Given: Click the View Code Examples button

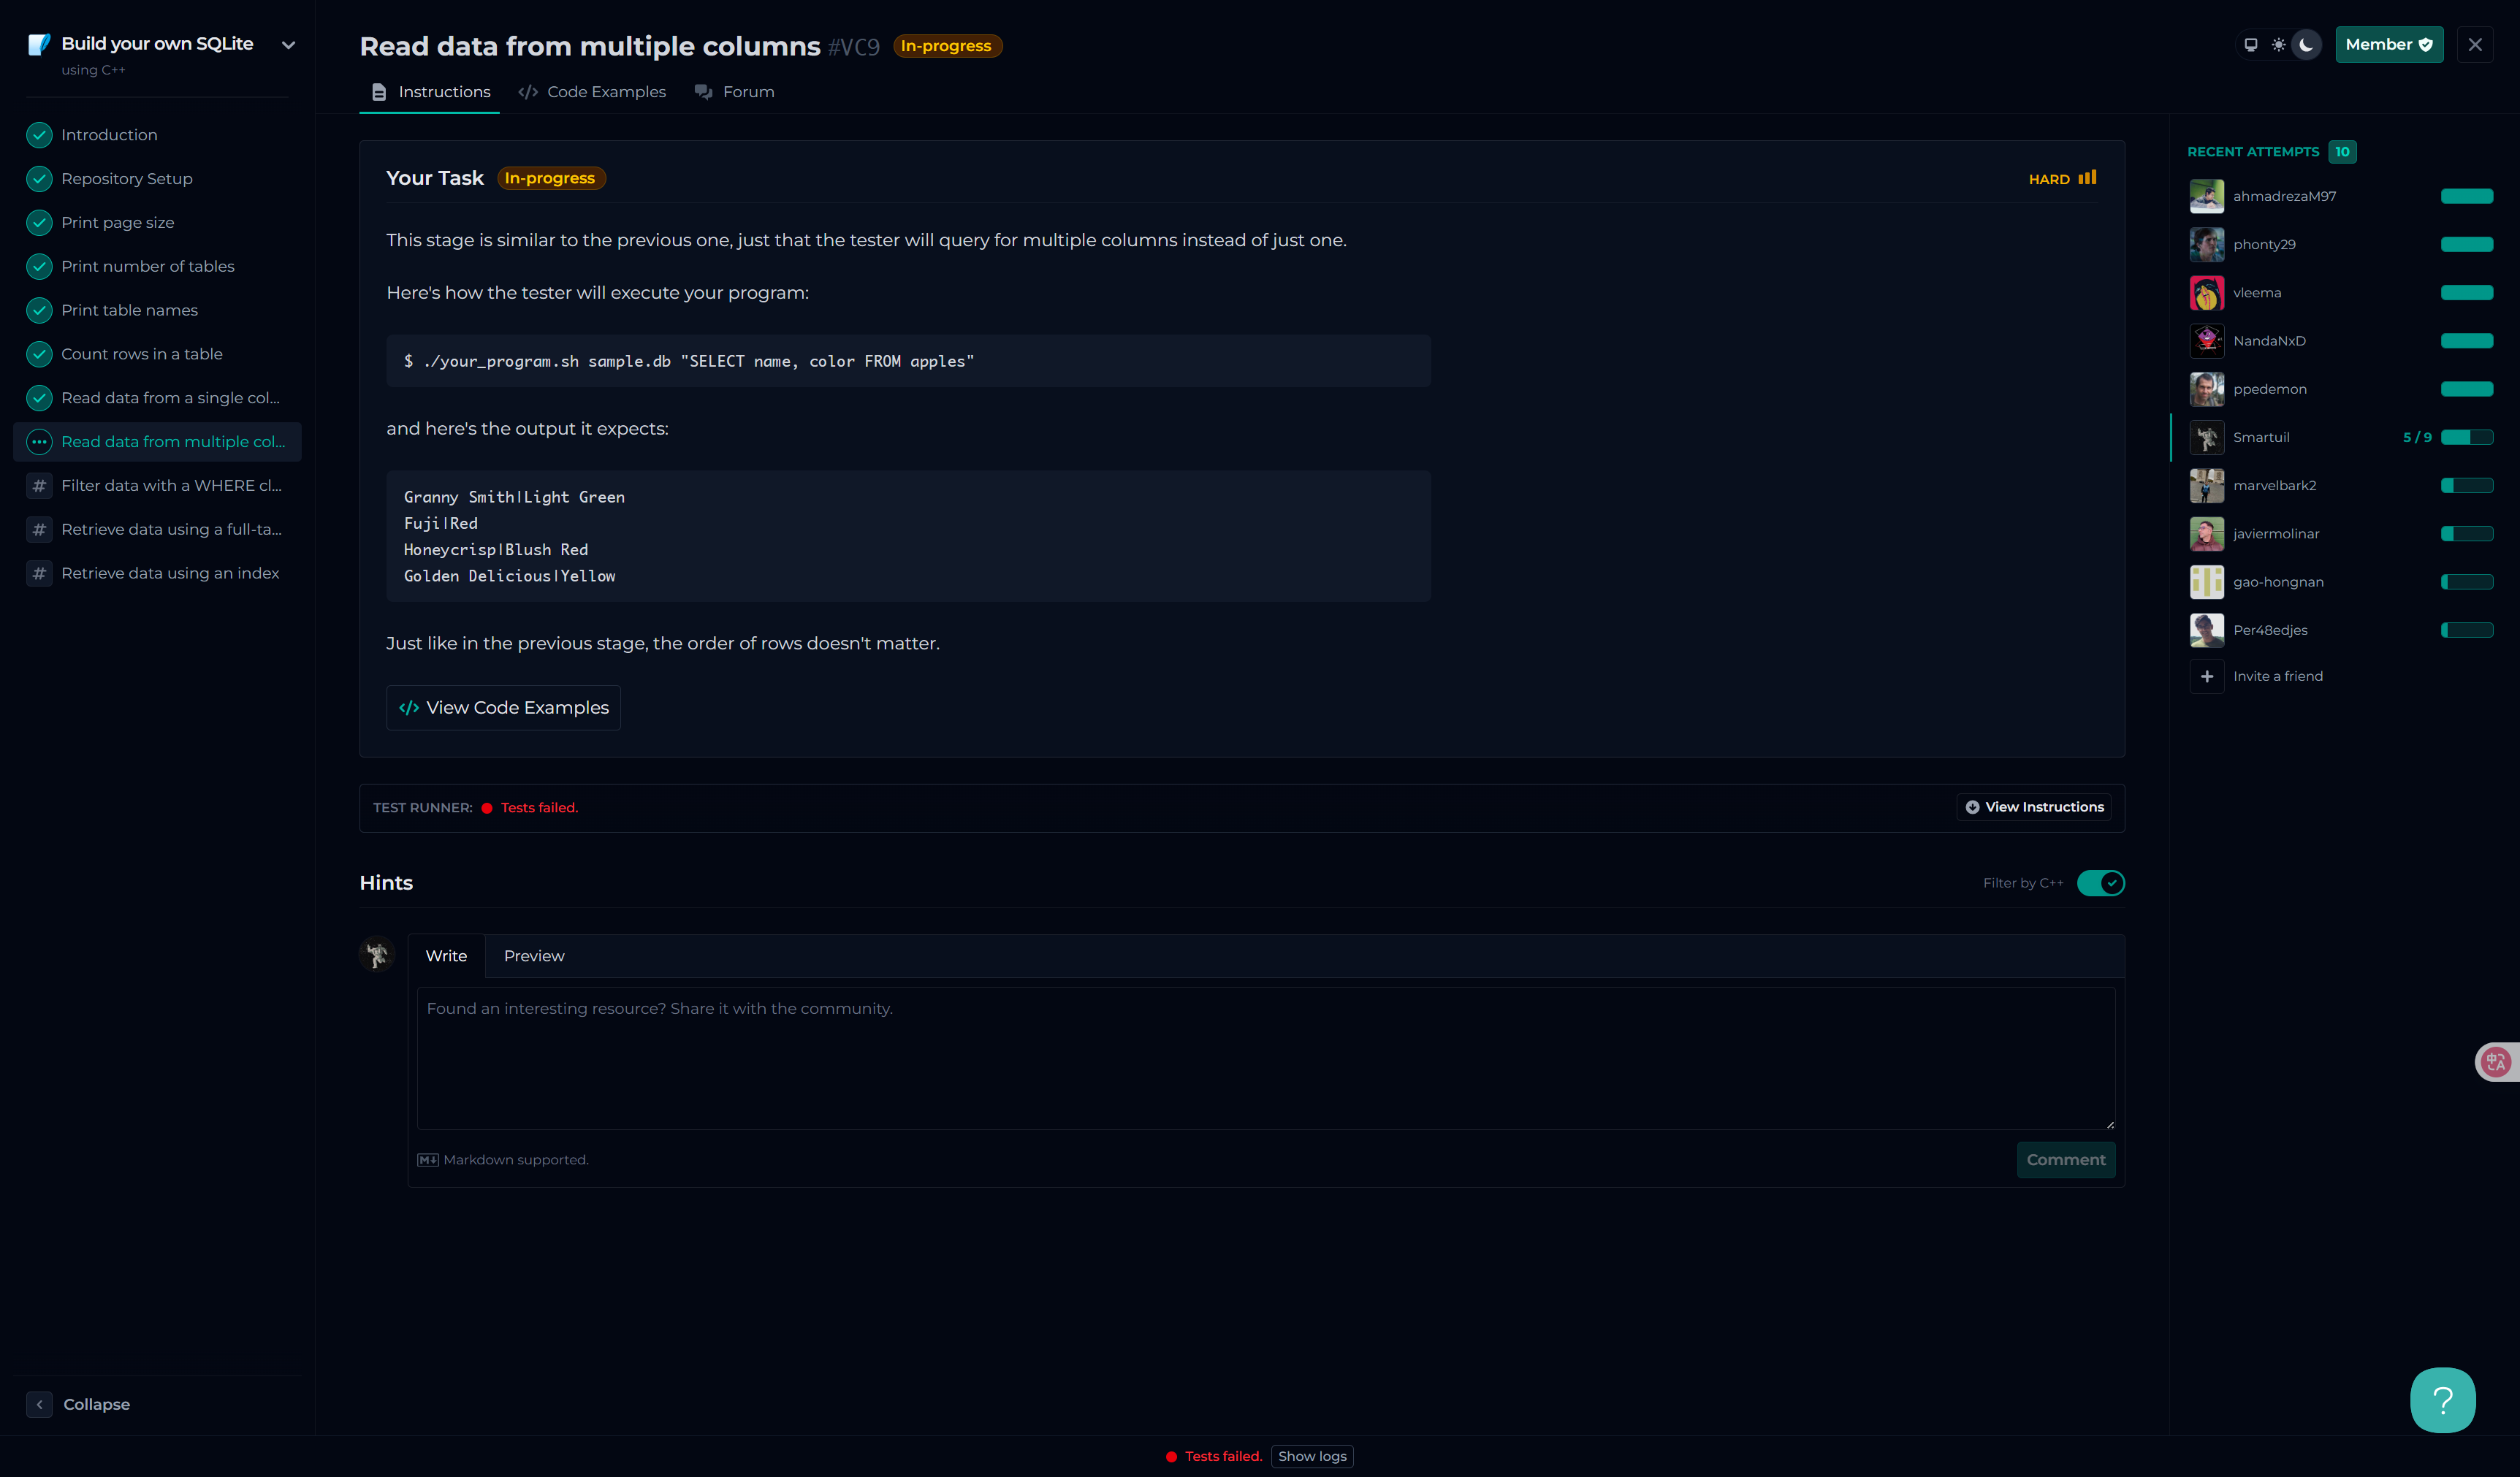Looking at the screenshot, I should 503,708.
